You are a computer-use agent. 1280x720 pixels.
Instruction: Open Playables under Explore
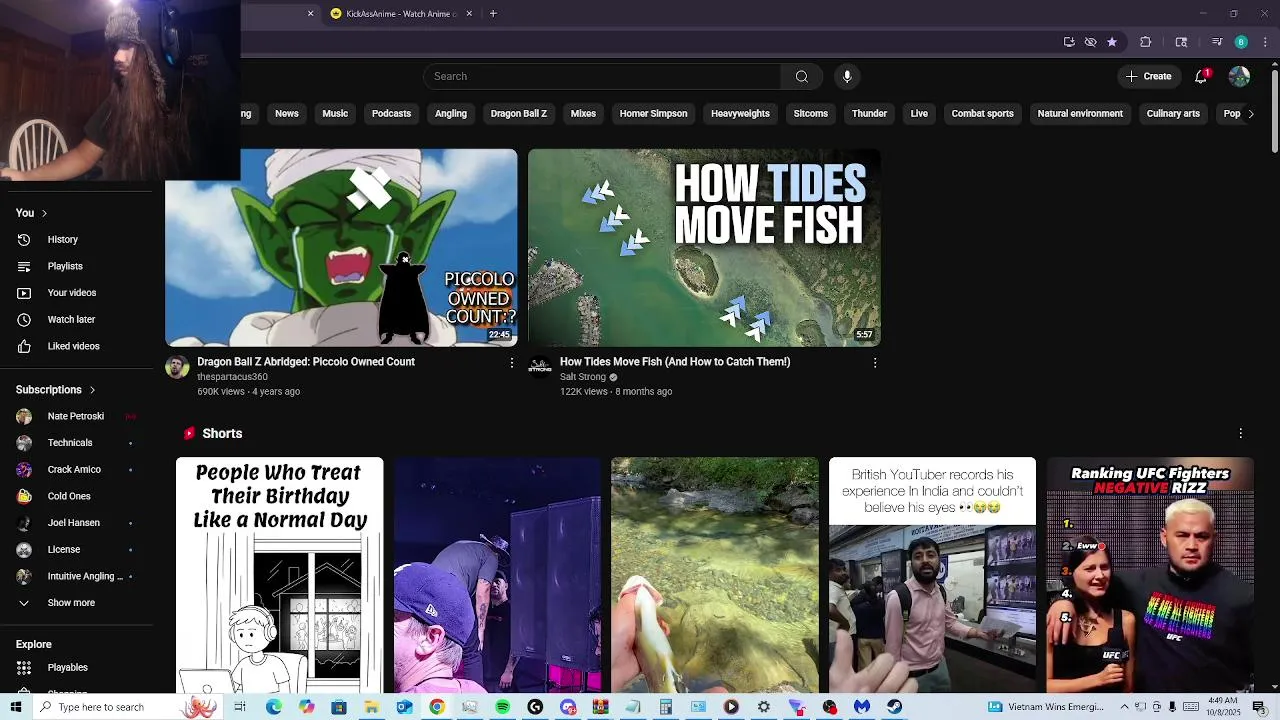77,667
